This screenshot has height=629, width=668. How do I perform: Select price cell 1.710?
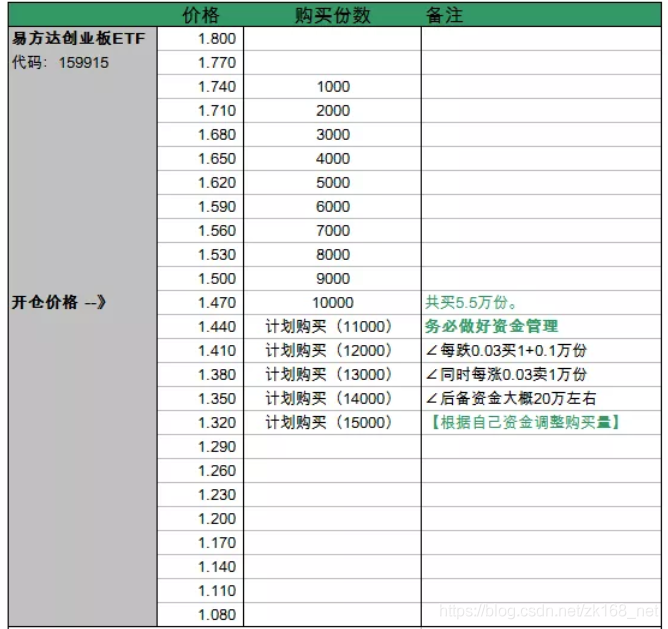pos(200,111)
